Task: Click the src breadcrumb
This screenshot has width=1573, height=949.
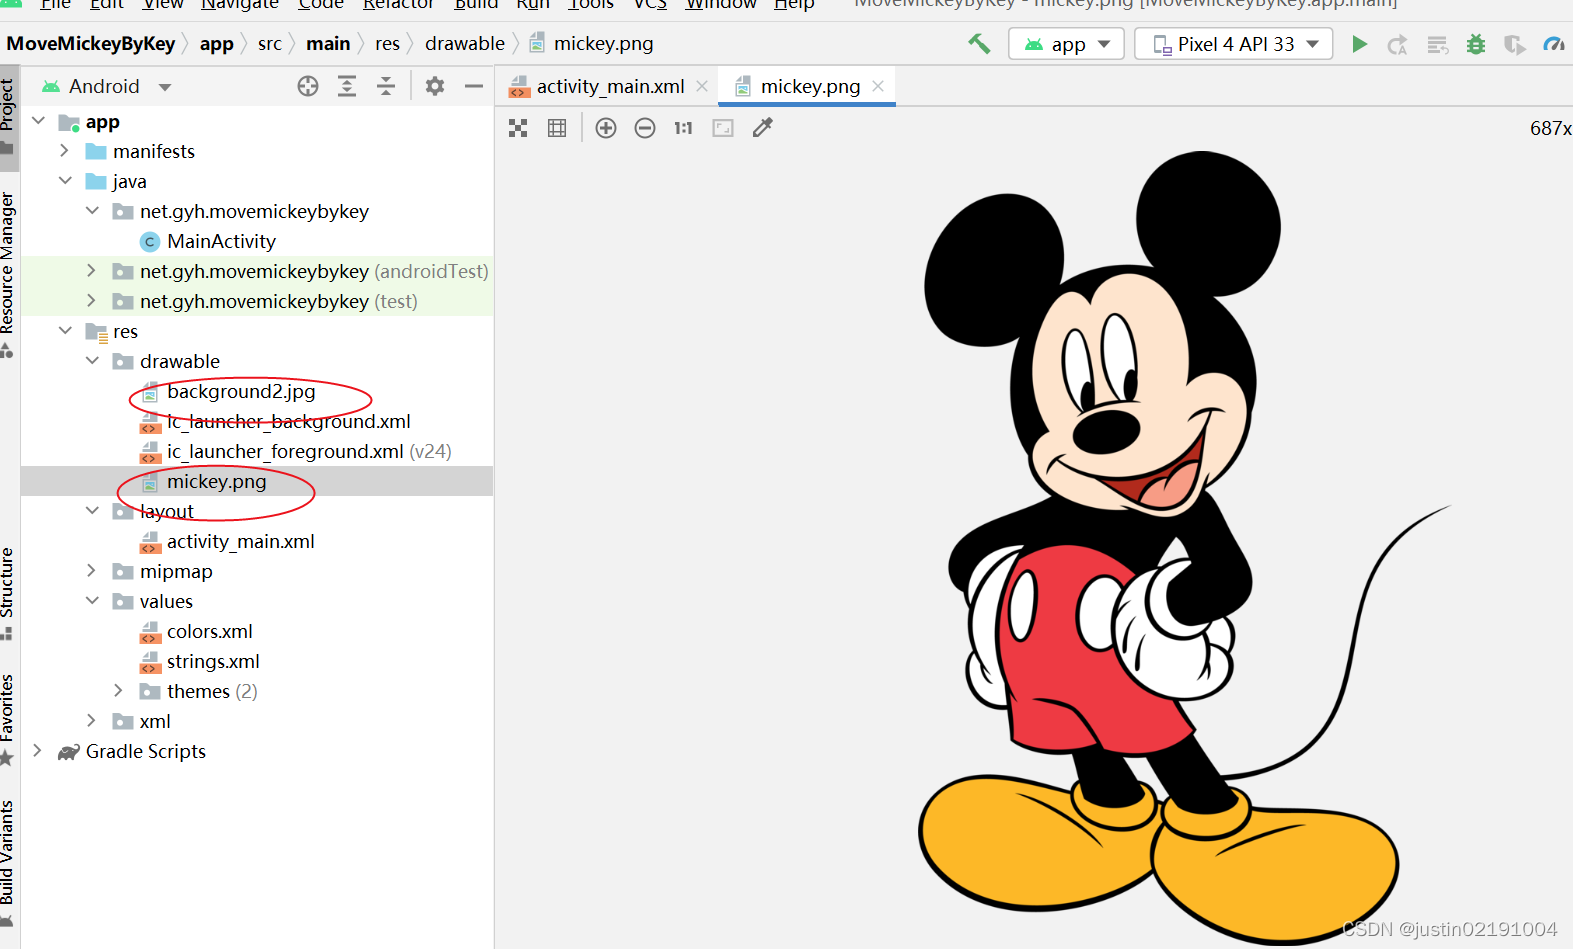Action: 270,44
